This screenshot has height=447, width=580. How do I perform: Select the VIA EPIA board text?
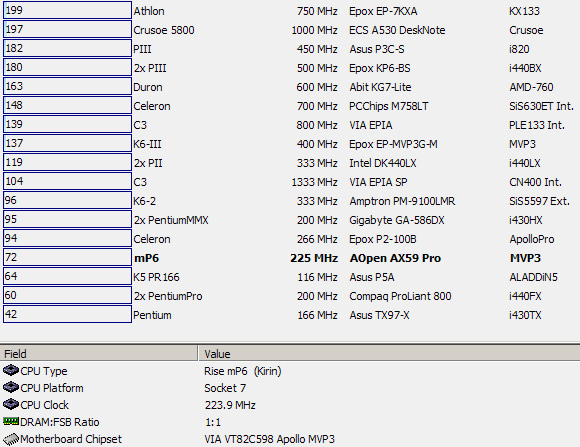tap(371, 125)
